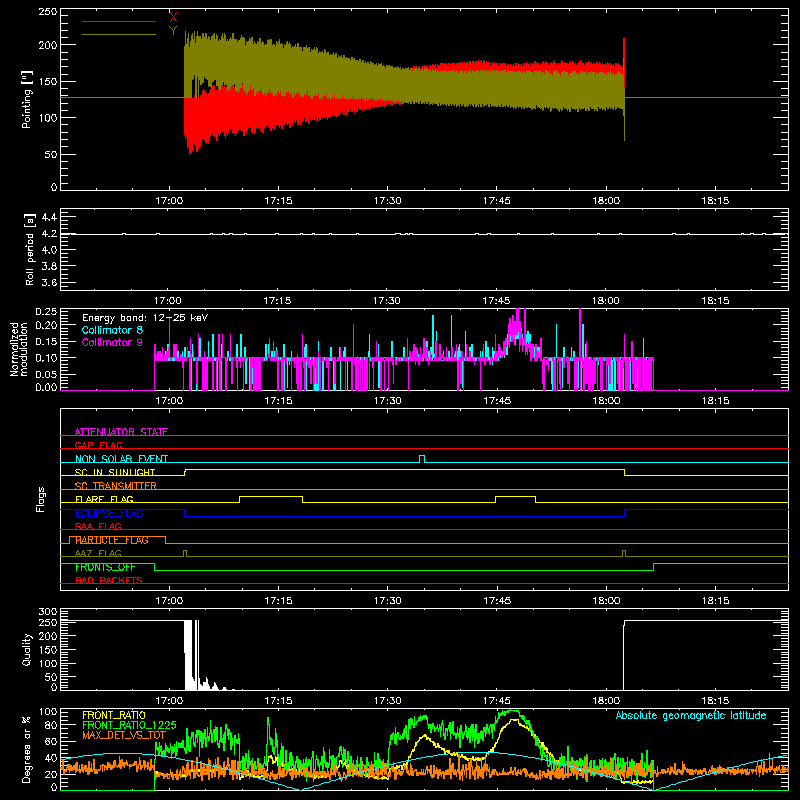Click the '0.25' tick on the modulation axis

pos(46,312)
